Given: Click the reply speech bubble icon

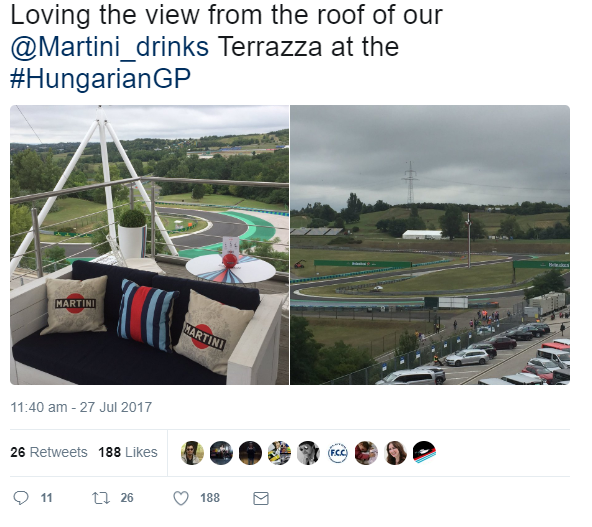Looking at the screenshot, I should click(x=21, y=498).
